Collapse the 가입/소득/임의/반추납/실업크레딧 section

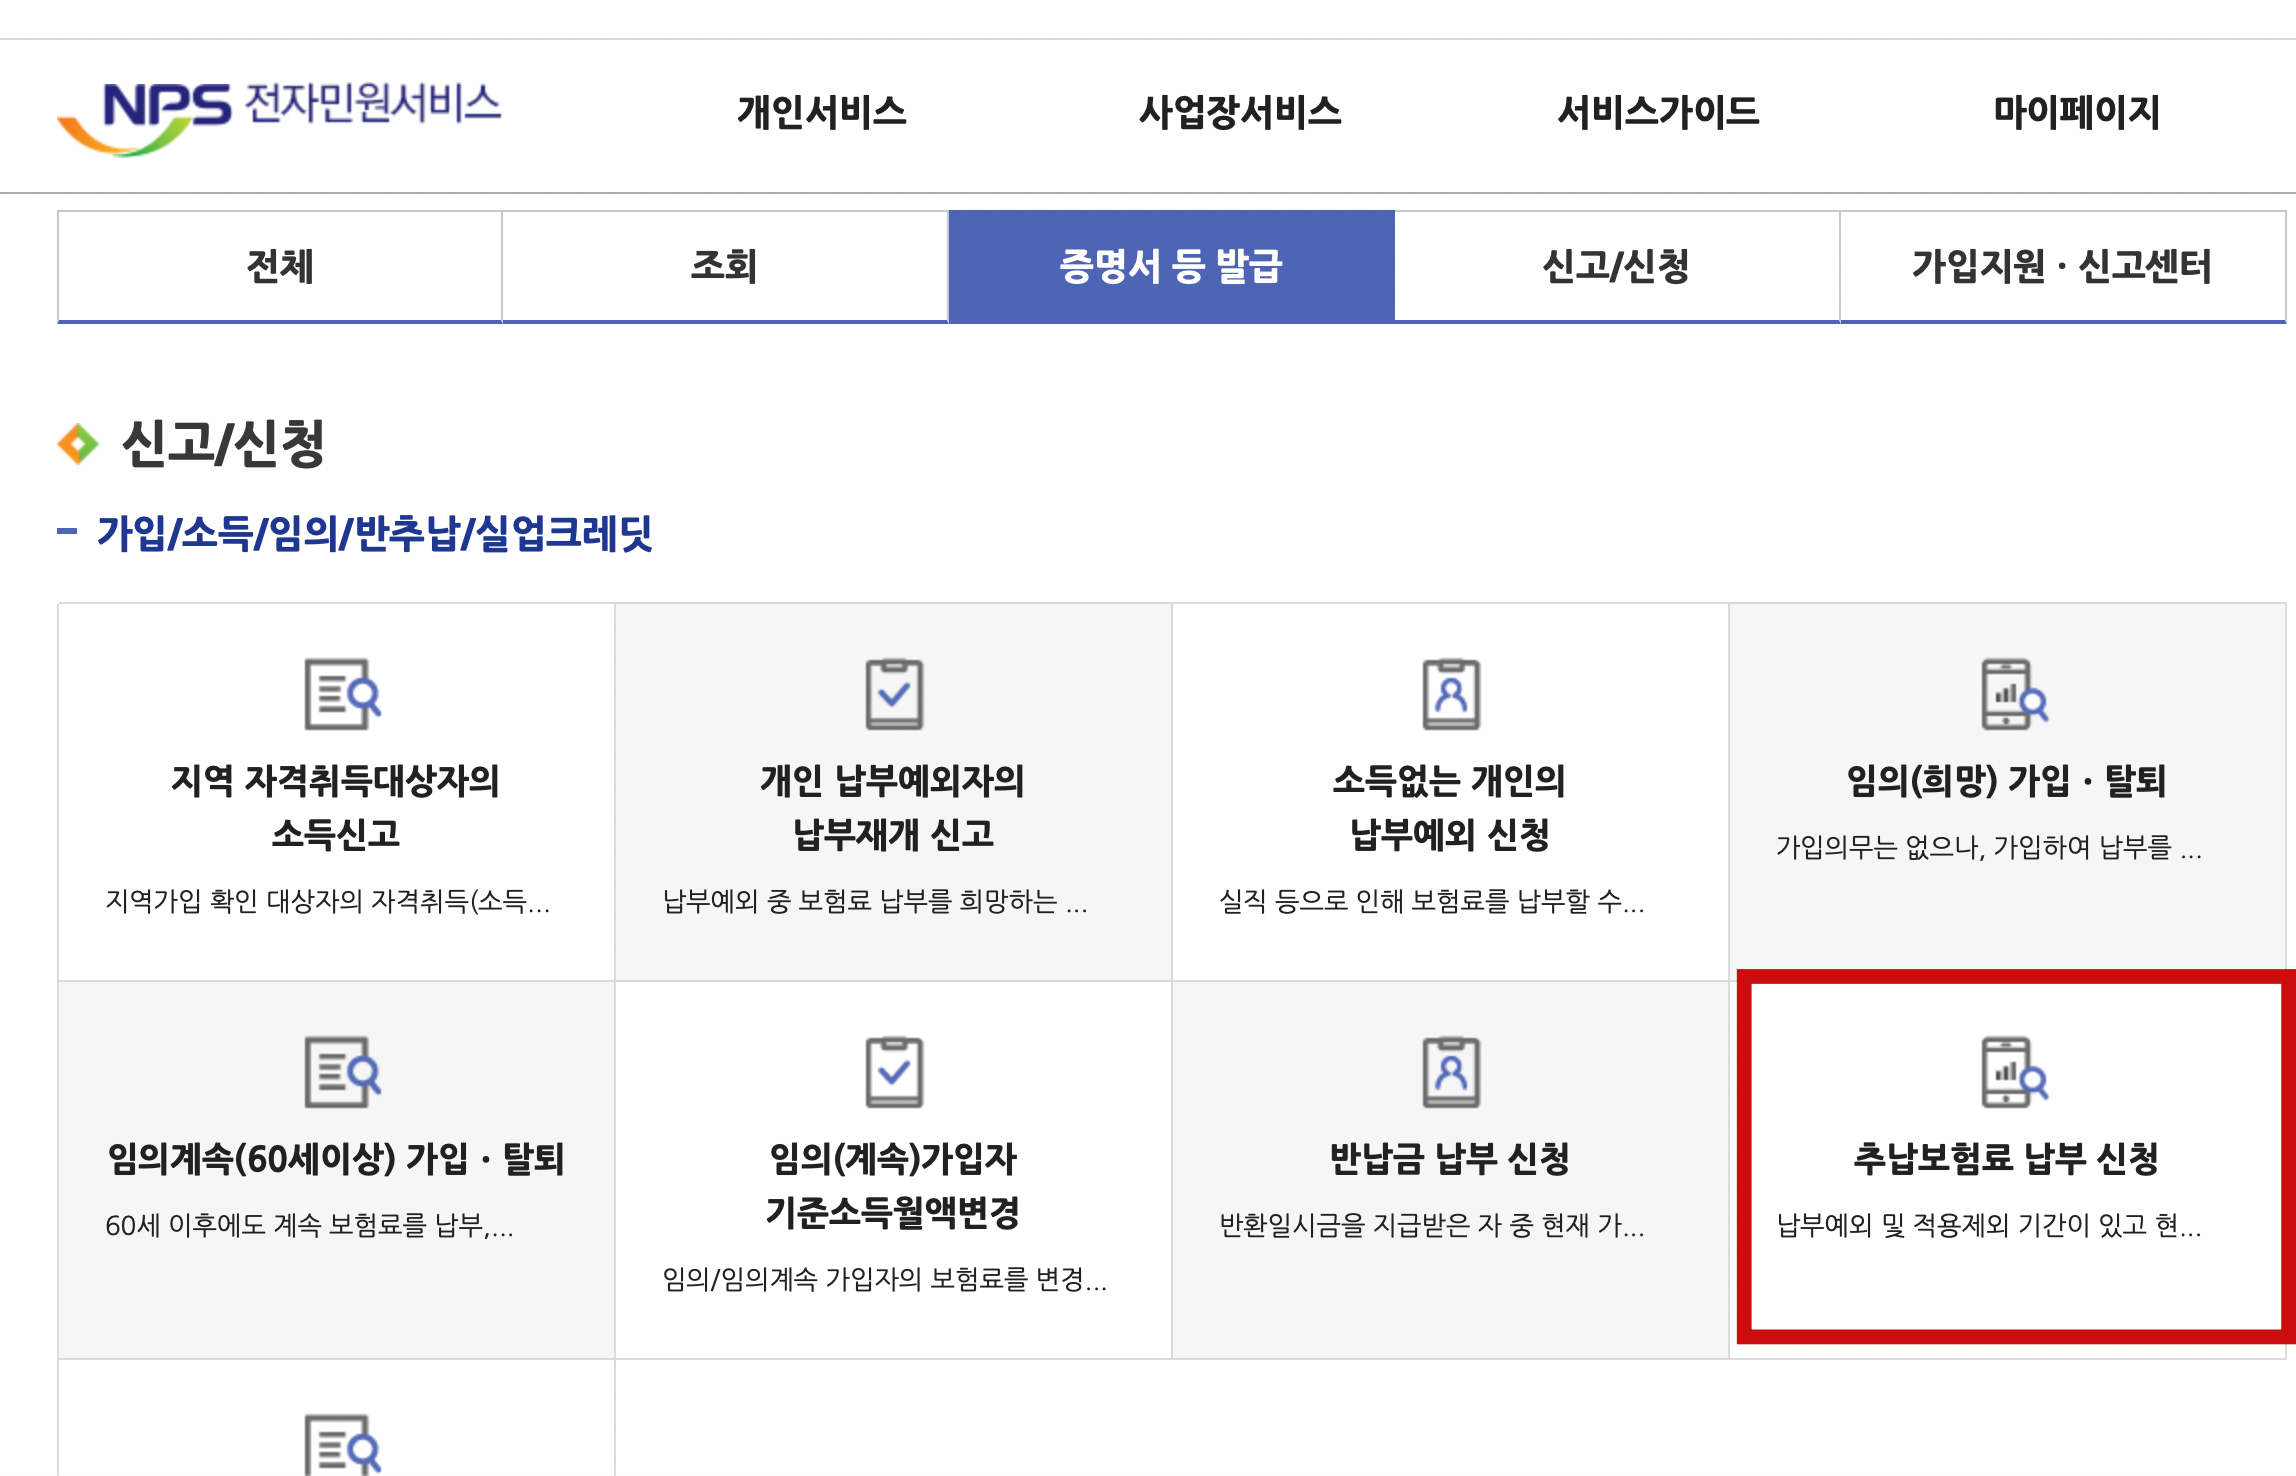[68, 533]
